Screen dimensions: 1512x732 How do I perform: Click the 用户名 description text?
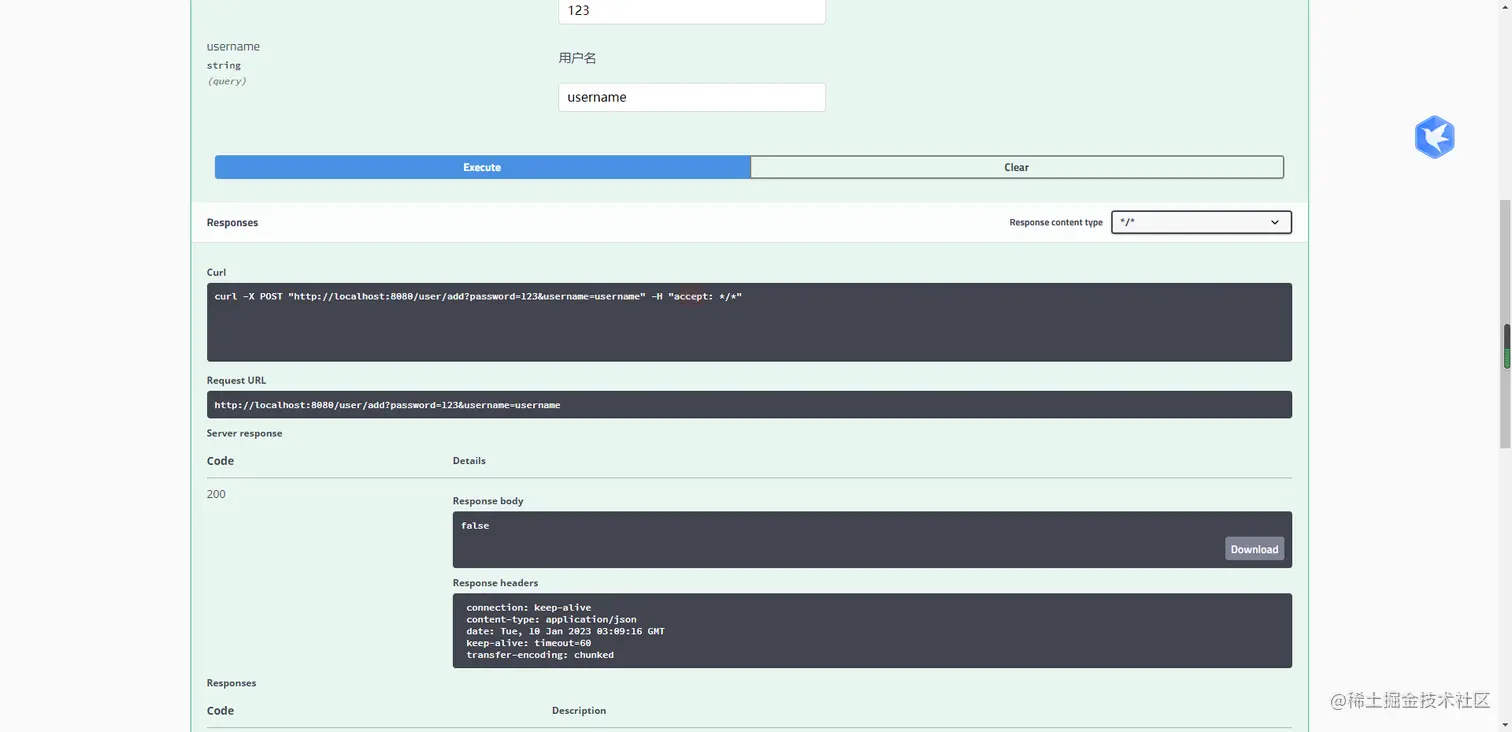pyautogui.click(x=577, y=58)
